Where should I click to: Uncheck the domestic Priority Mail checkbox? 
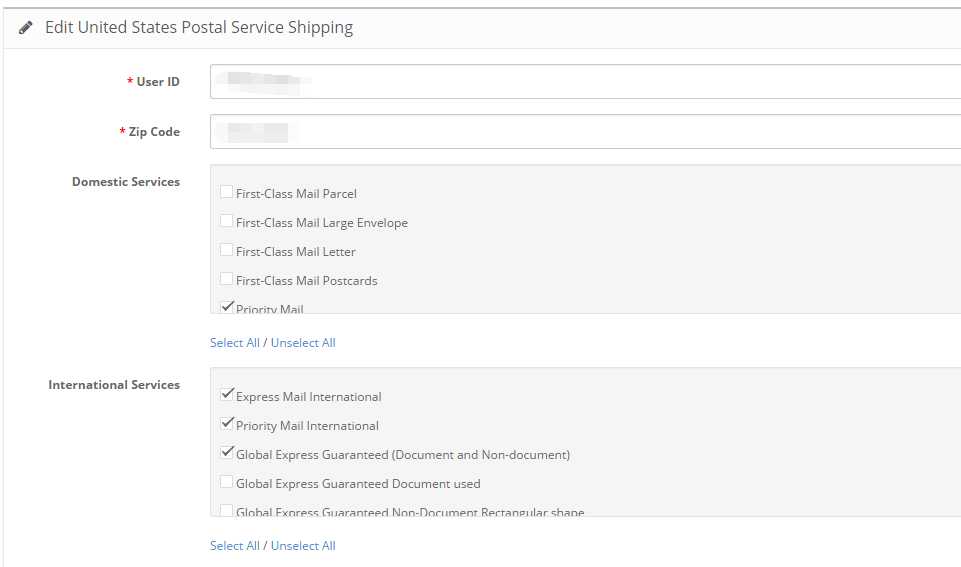[227, 306]
